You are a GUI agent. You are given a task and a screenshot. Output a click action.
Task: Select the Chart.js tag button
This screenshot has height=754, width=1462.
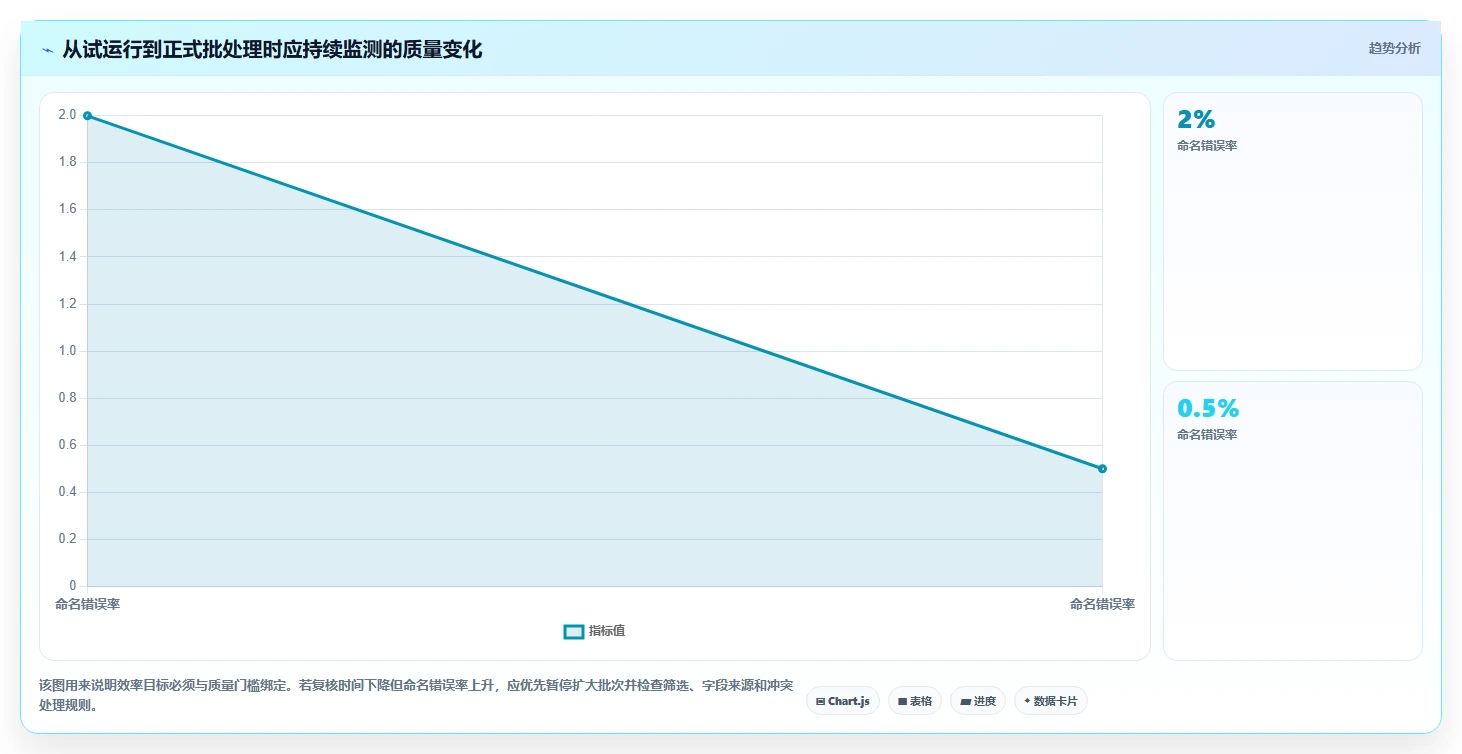tap(843, 701)
